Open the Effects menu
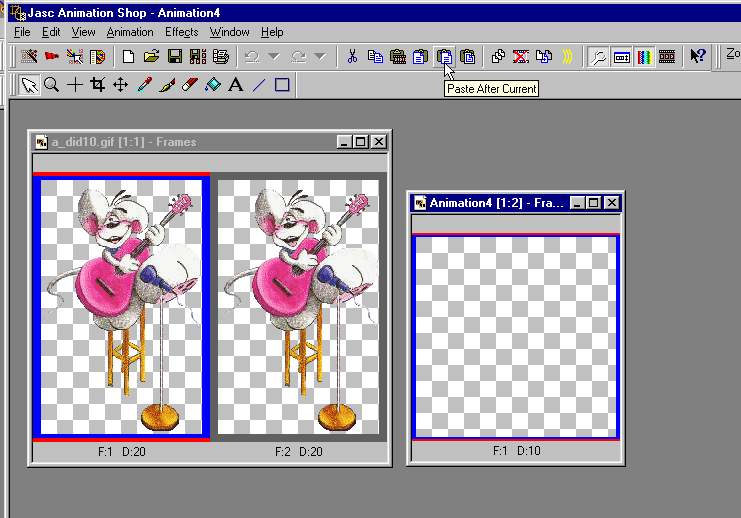Image resolution: width=741 pixels, height=518 pixels. tap(181, 32)
